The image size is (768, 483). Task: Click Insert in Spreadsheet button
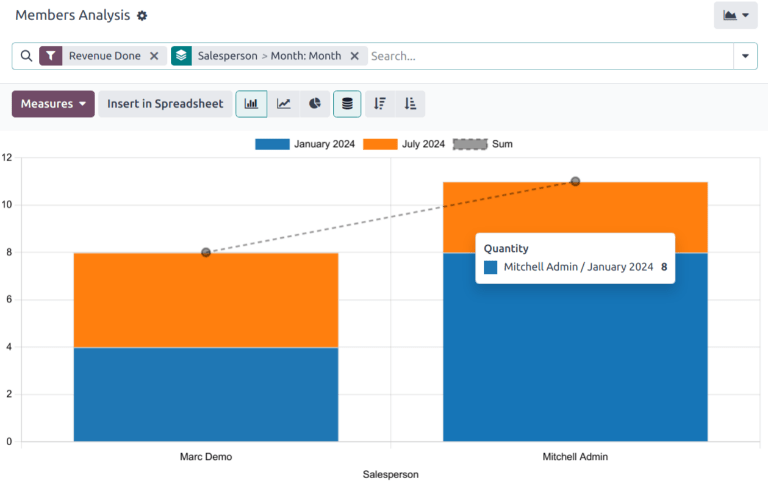coord(165,104)
